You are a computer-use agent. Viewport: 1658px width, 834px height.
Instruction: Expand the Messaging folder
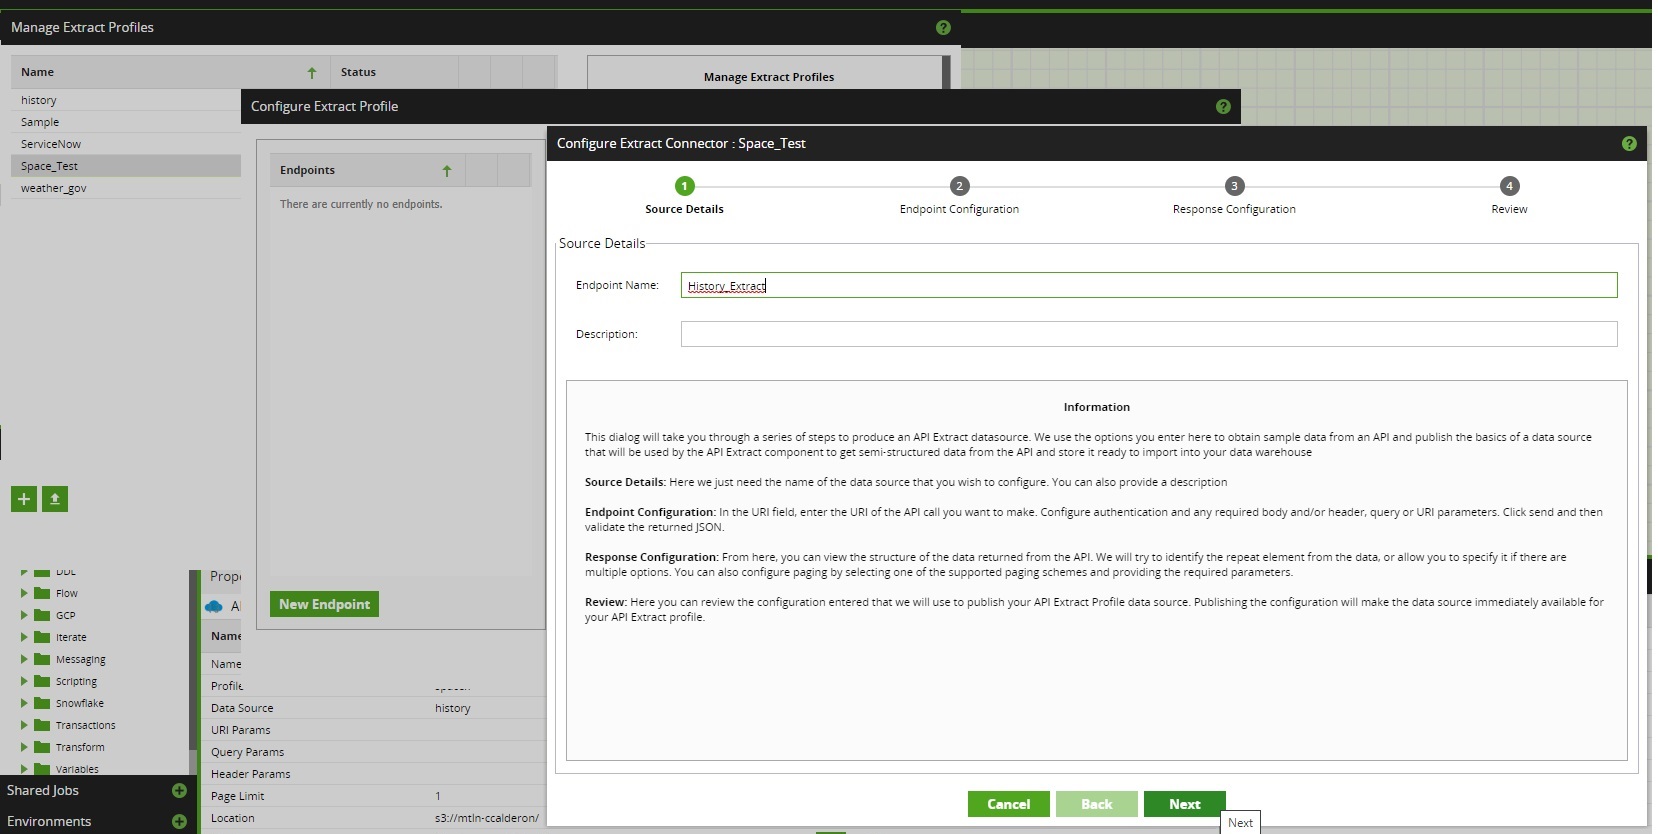pos(24,659)
